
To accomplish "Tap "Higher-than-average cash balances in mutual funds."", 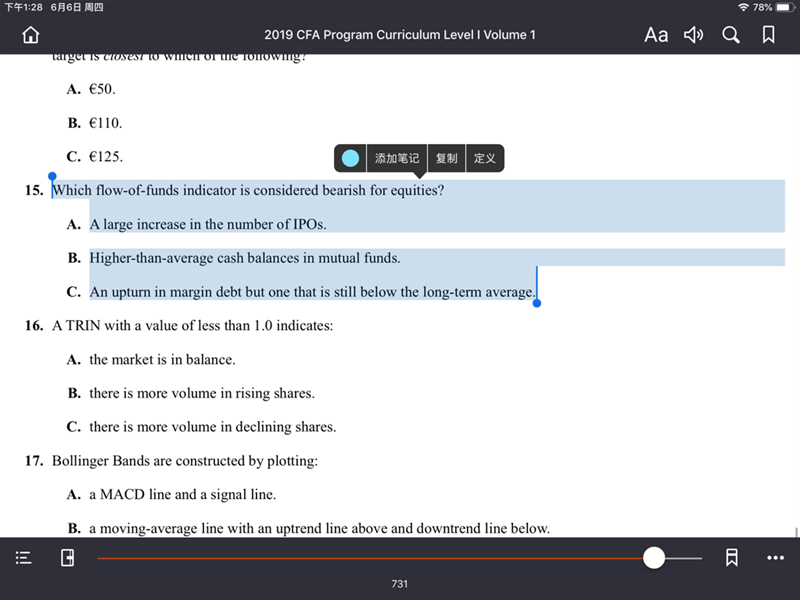I will coord(245,258).
